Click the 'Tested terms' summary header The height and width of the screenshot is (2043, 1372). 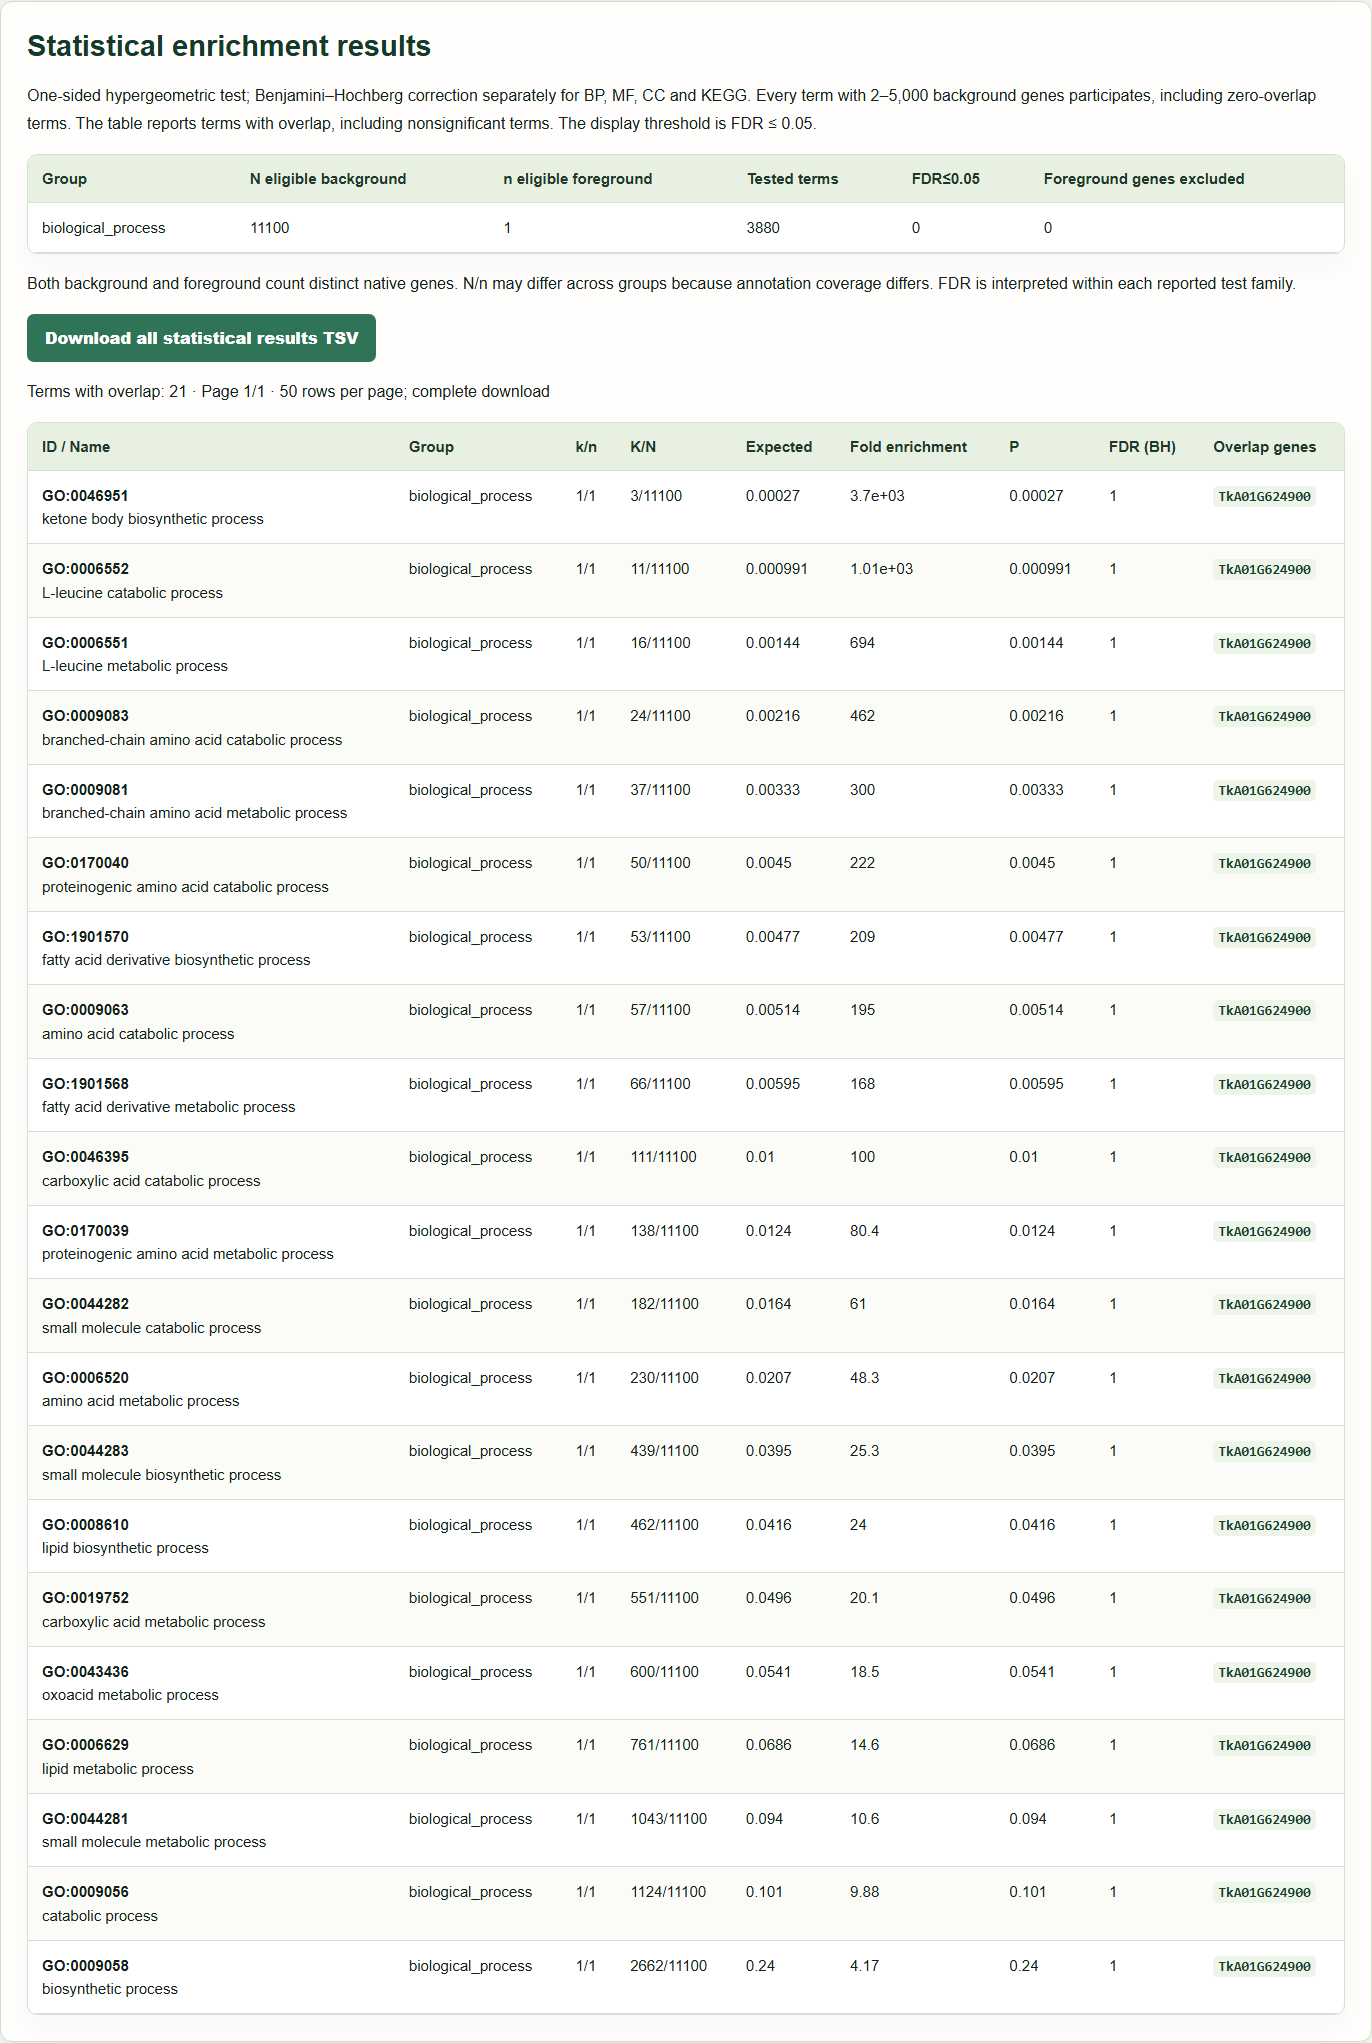[x=792, y=179]
